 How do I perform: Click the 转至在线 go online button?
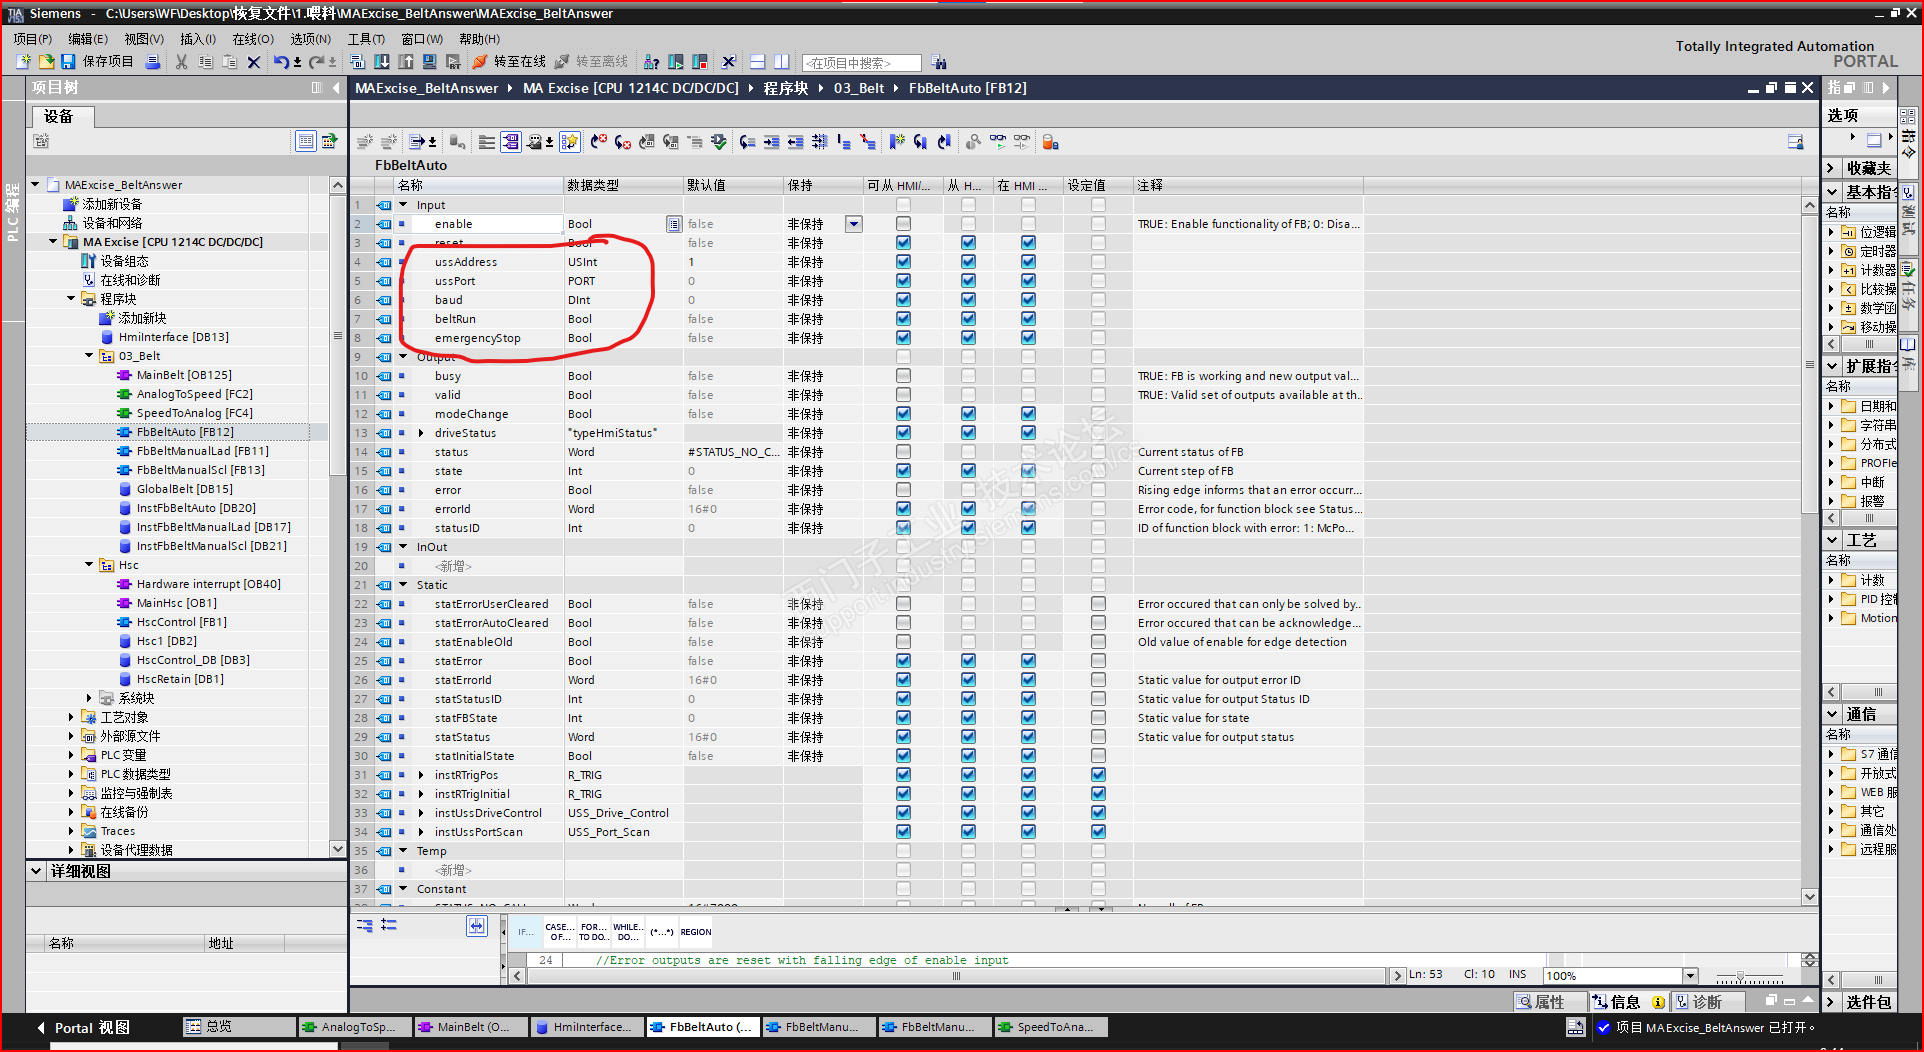509,62
